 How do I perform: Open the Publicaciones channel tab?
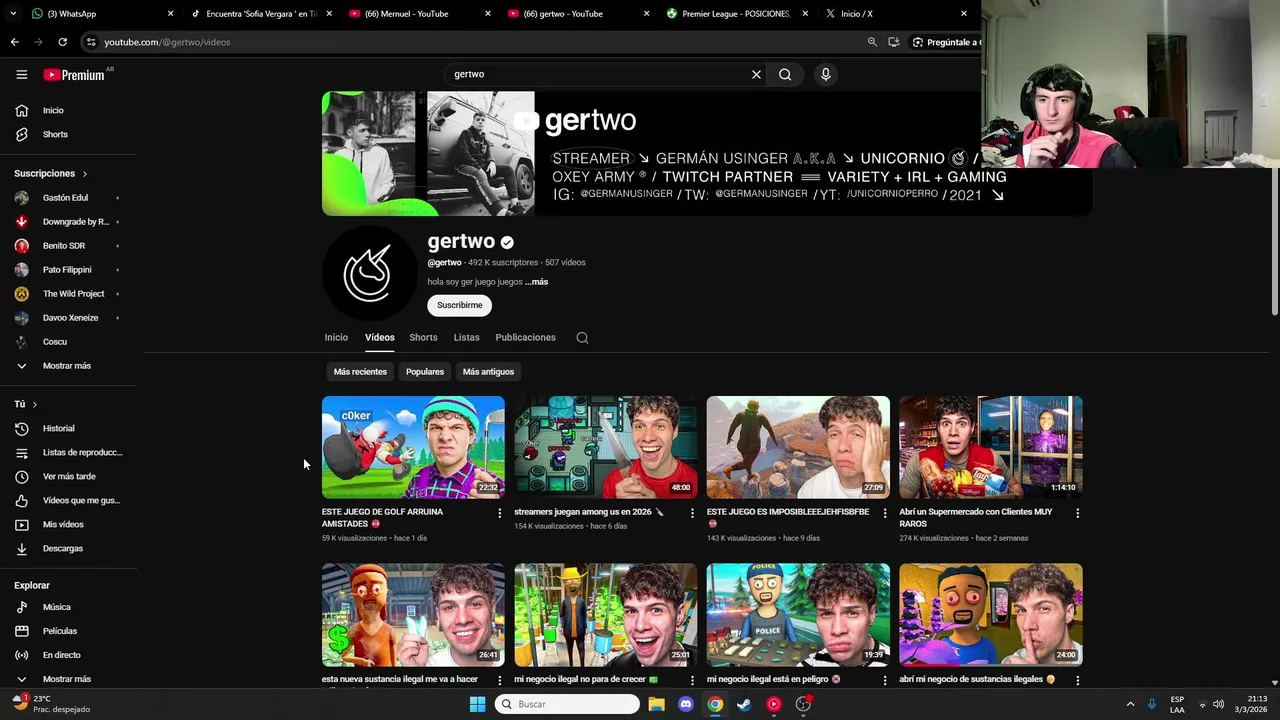(525, 337)
